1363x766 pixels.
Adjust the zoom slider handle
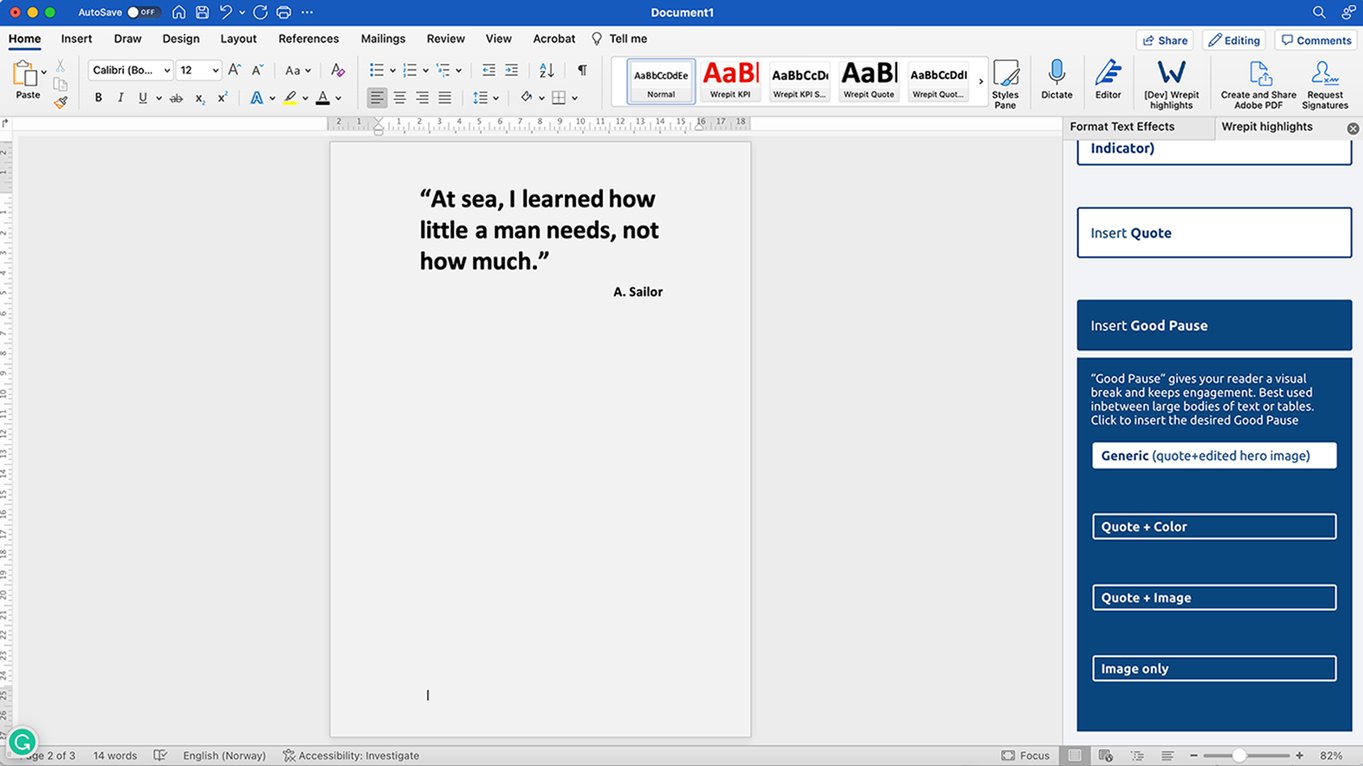[1239, 756]
